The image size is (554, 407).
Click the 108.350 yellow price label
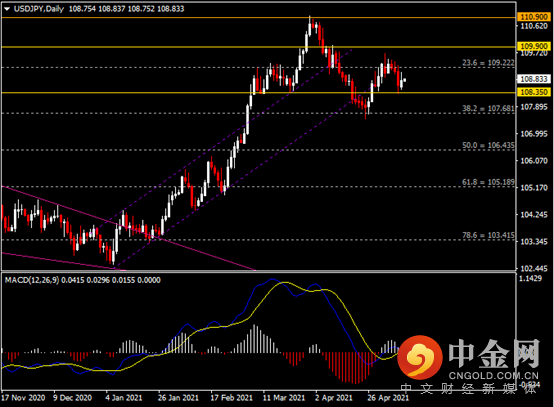[534, 92]
